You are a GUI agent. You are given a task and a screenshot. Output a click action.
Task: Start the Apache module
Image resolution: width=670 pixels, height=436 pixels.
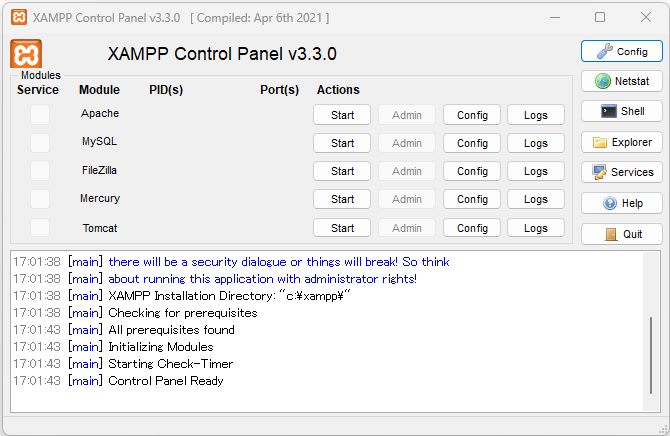point(342,115)
